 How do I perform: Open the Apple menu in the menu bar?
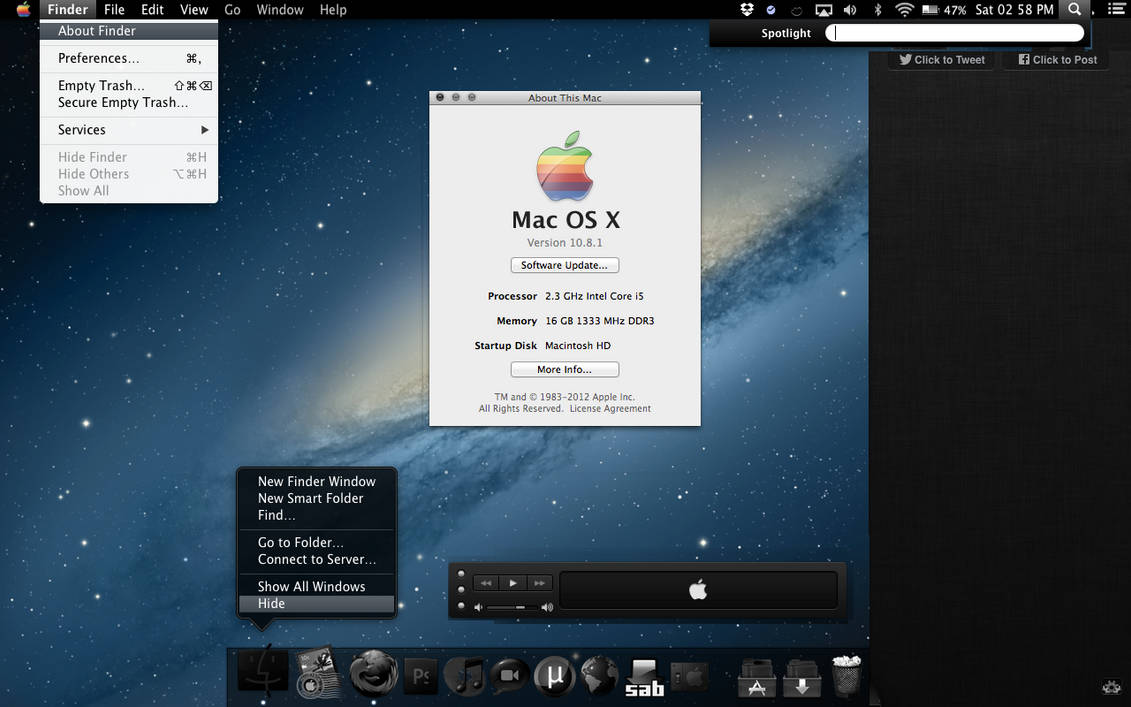pyautogui.click(x=24, y=9)
